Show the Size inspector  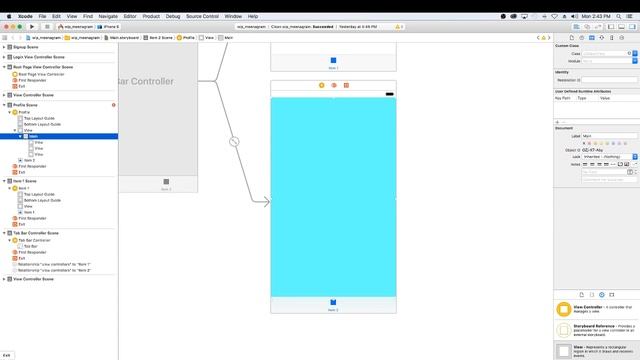click(611, 38)
